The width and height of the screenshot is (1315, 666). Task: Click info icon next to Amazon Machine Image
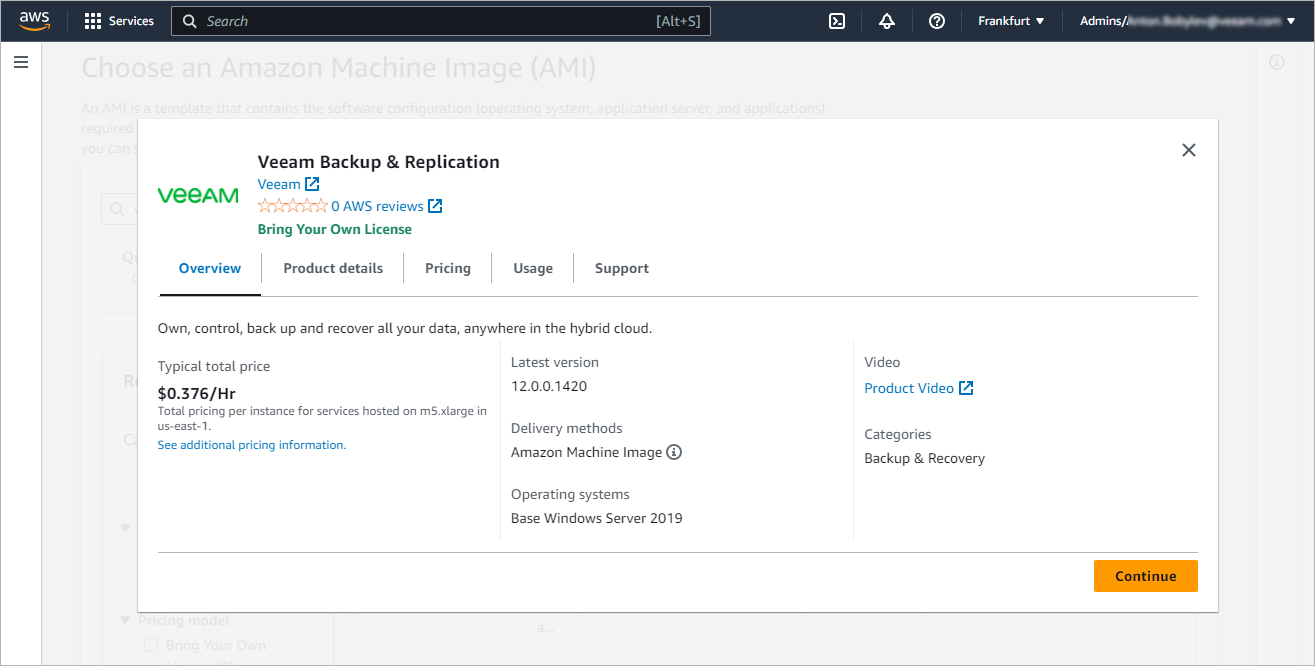click(674, 452)
